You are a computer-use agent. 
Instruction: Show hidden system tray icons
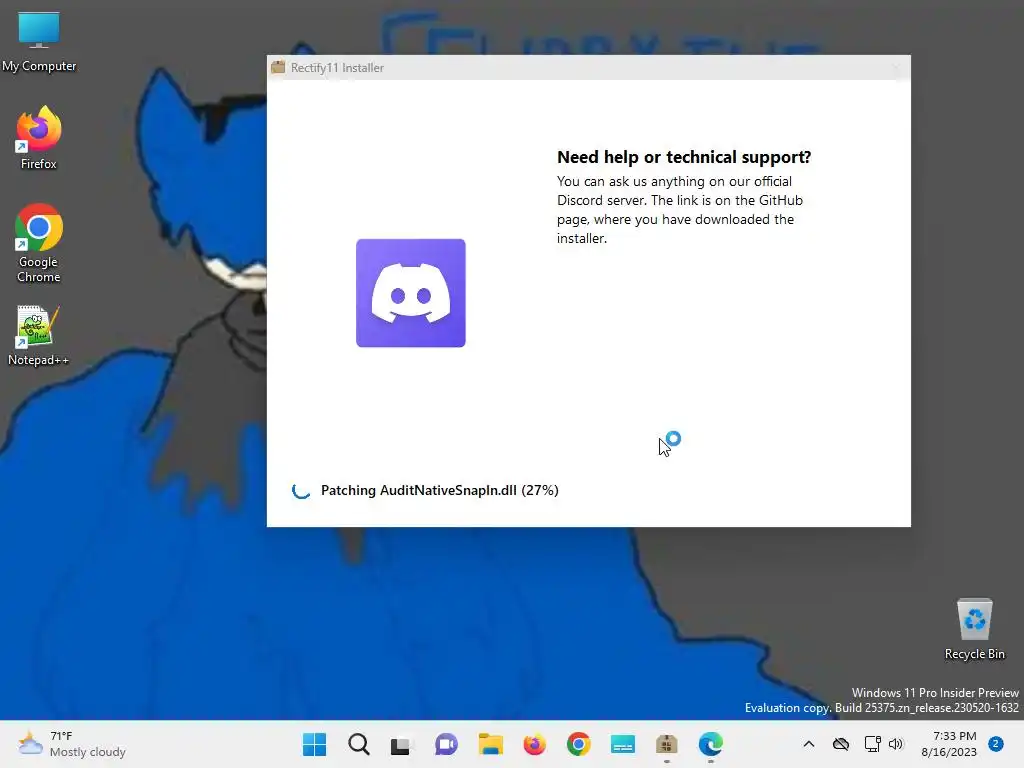point(808,744)
